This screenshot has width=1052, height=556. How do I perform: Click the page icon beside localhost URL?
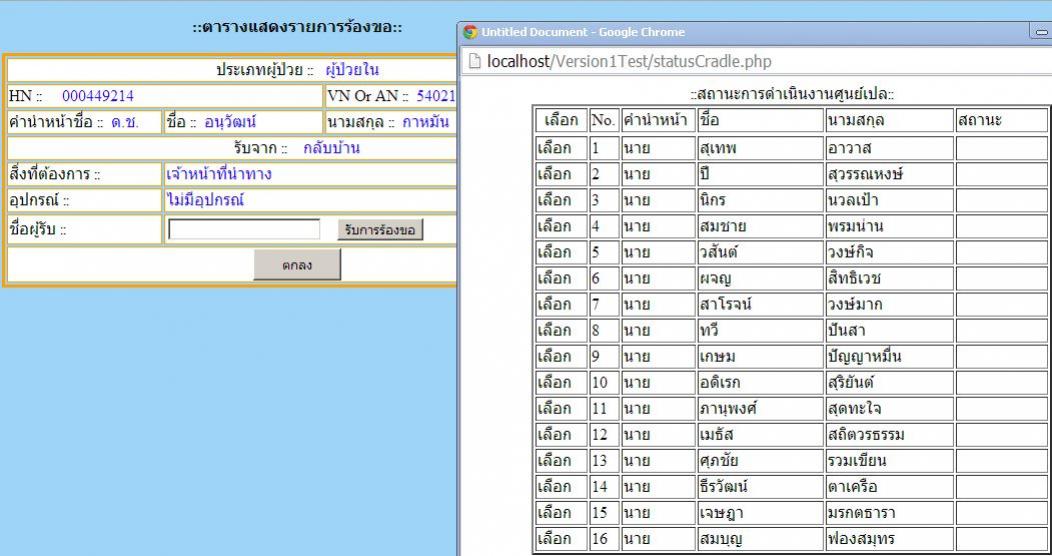[x=475, y=61]
